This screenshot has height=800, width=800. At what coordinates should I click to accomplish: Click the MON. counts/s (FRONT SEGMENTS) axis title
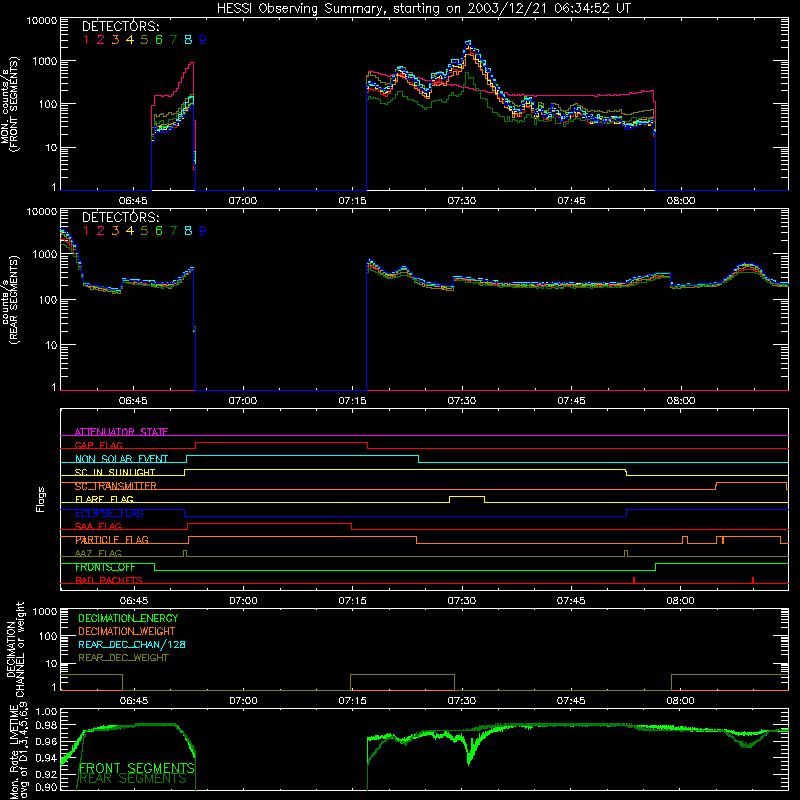11,104
